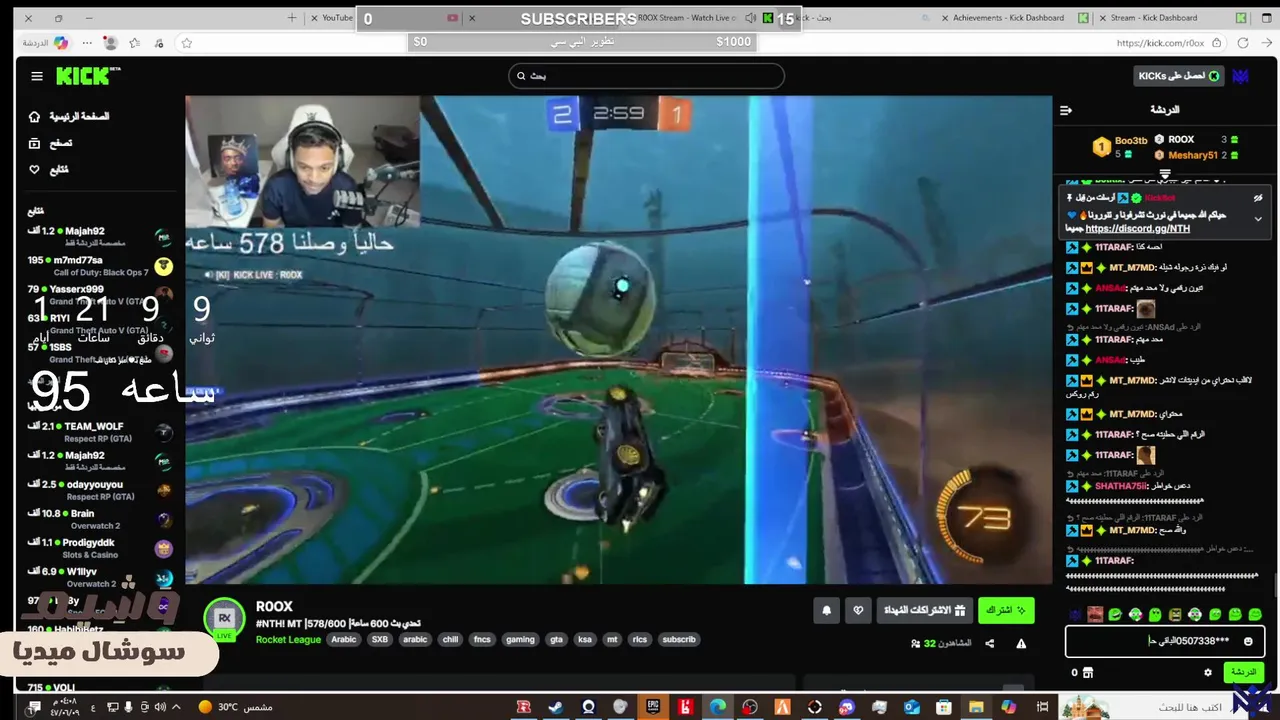Select the chill tag
1280x720 pixels.
click(x=450, y=639)
